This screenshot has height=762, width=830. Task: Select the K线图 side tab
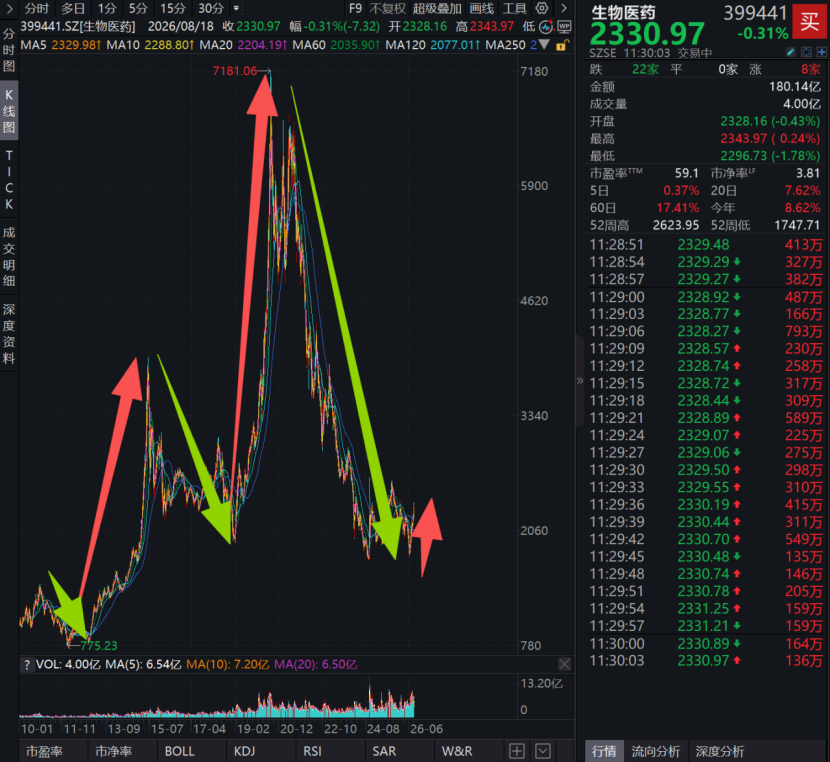(9, 111)
